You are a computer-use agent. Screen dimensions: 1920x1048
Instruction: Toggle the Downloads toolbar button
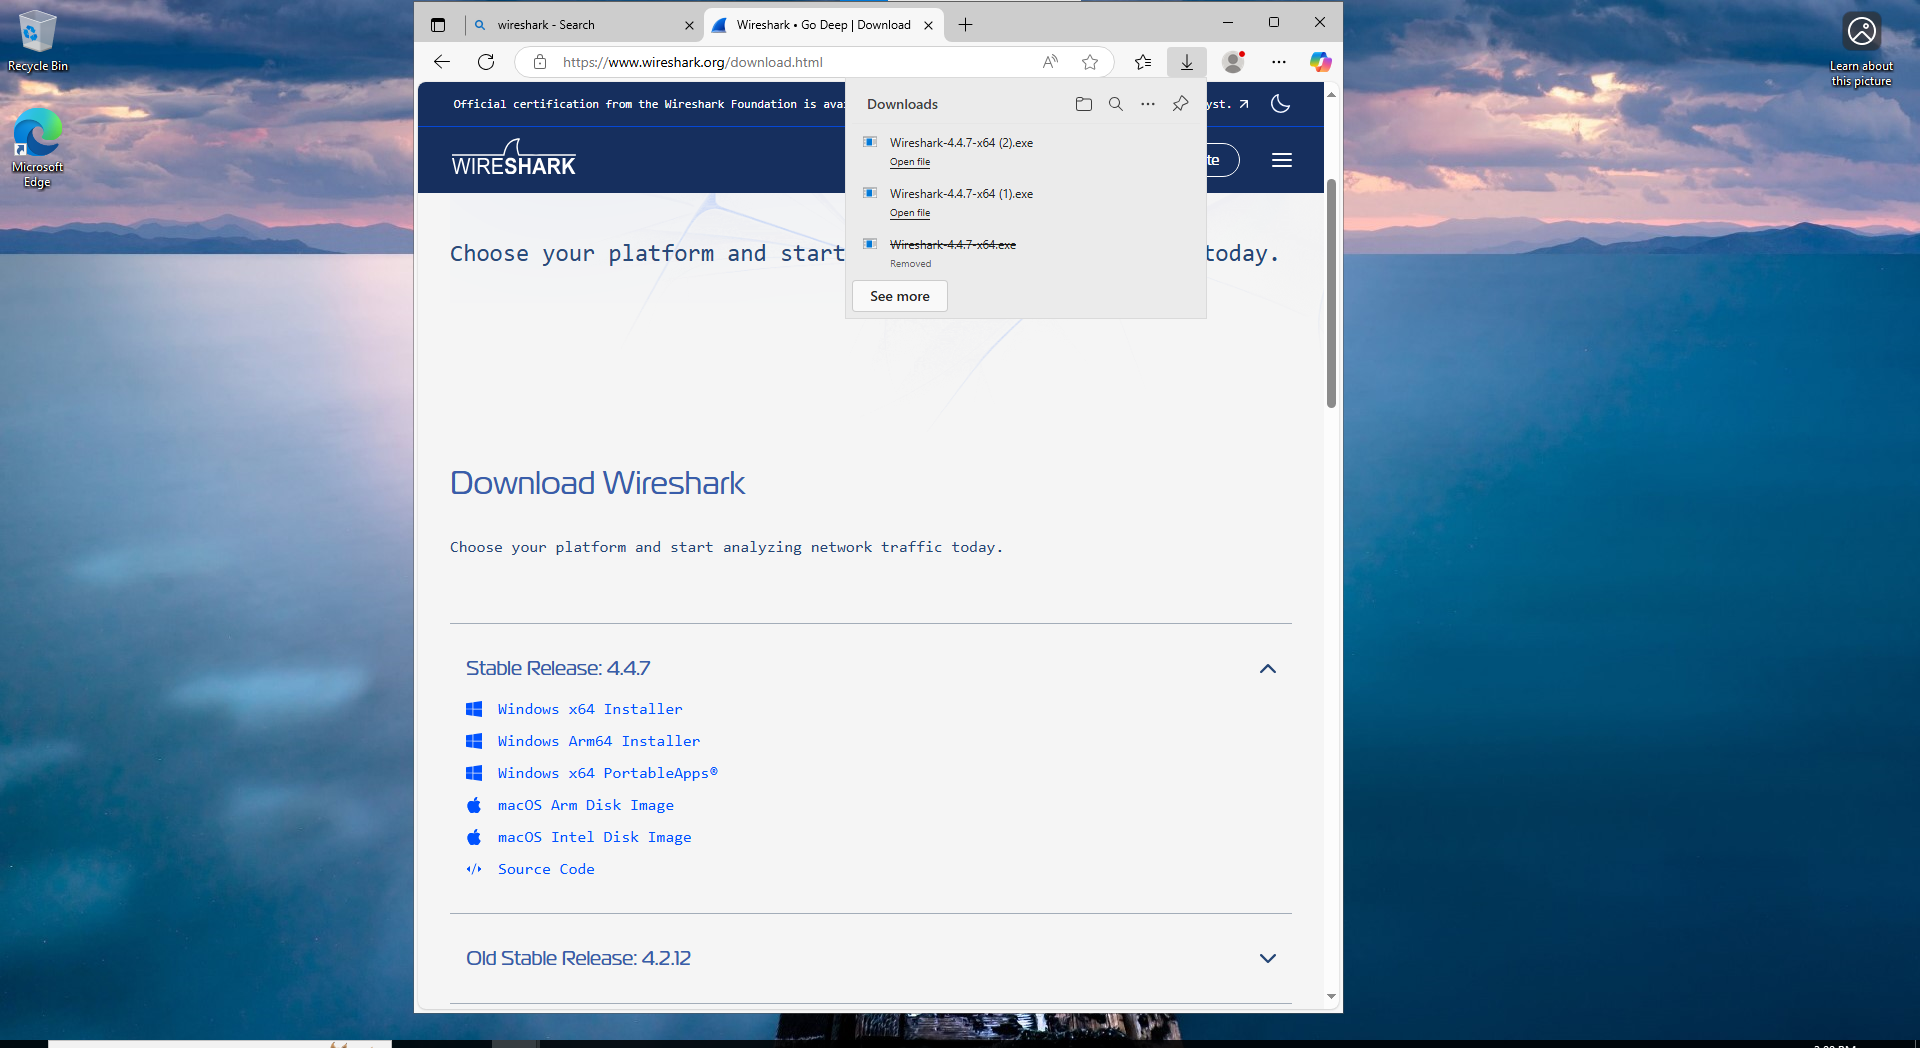click(1187, 62)
